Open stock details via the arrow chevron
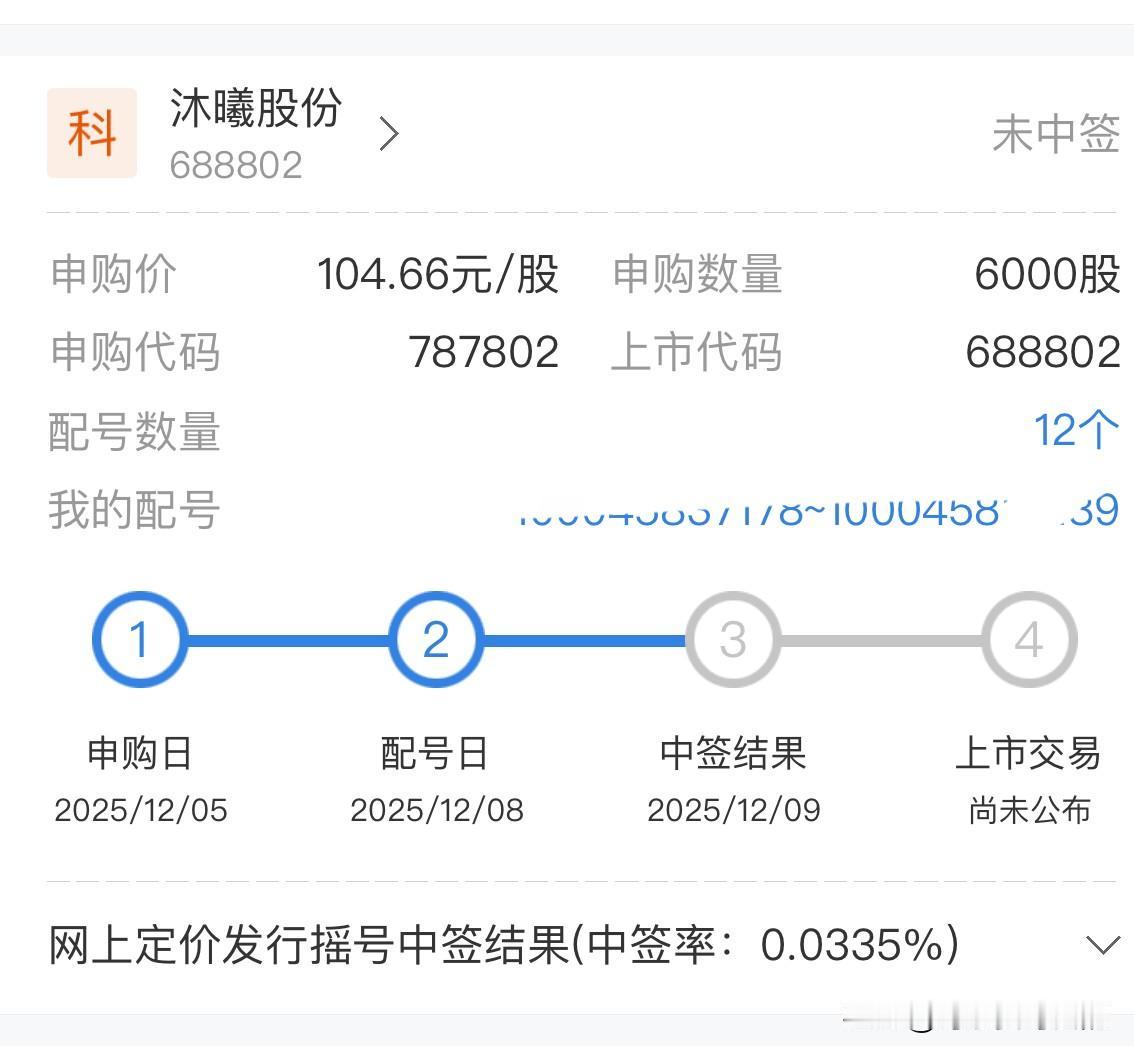 [x=389, y=135]
